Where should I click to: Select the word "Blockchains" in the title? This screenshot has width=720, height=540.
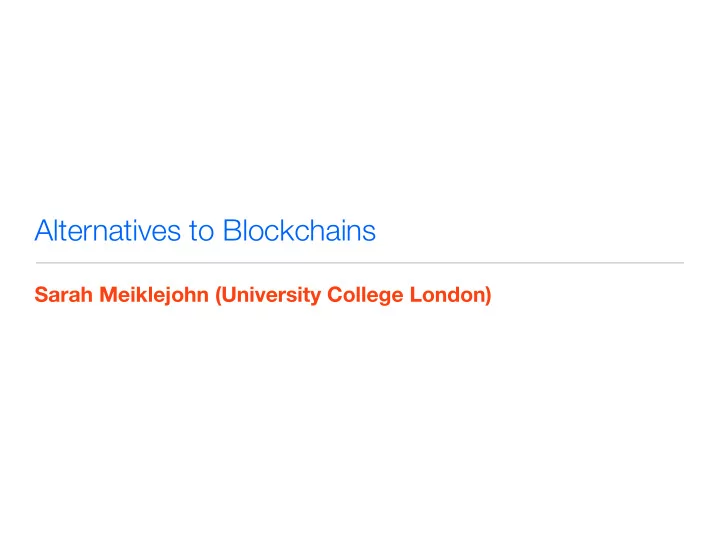(299, 230)
